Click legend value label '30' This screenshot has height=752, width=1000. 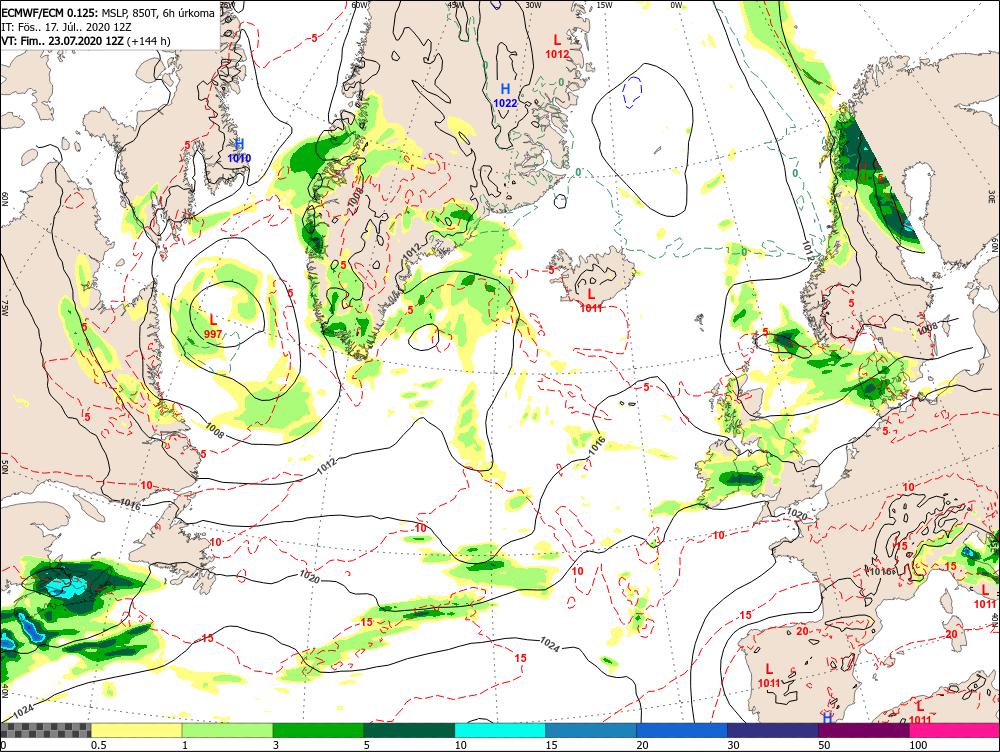tap(733, 745)
